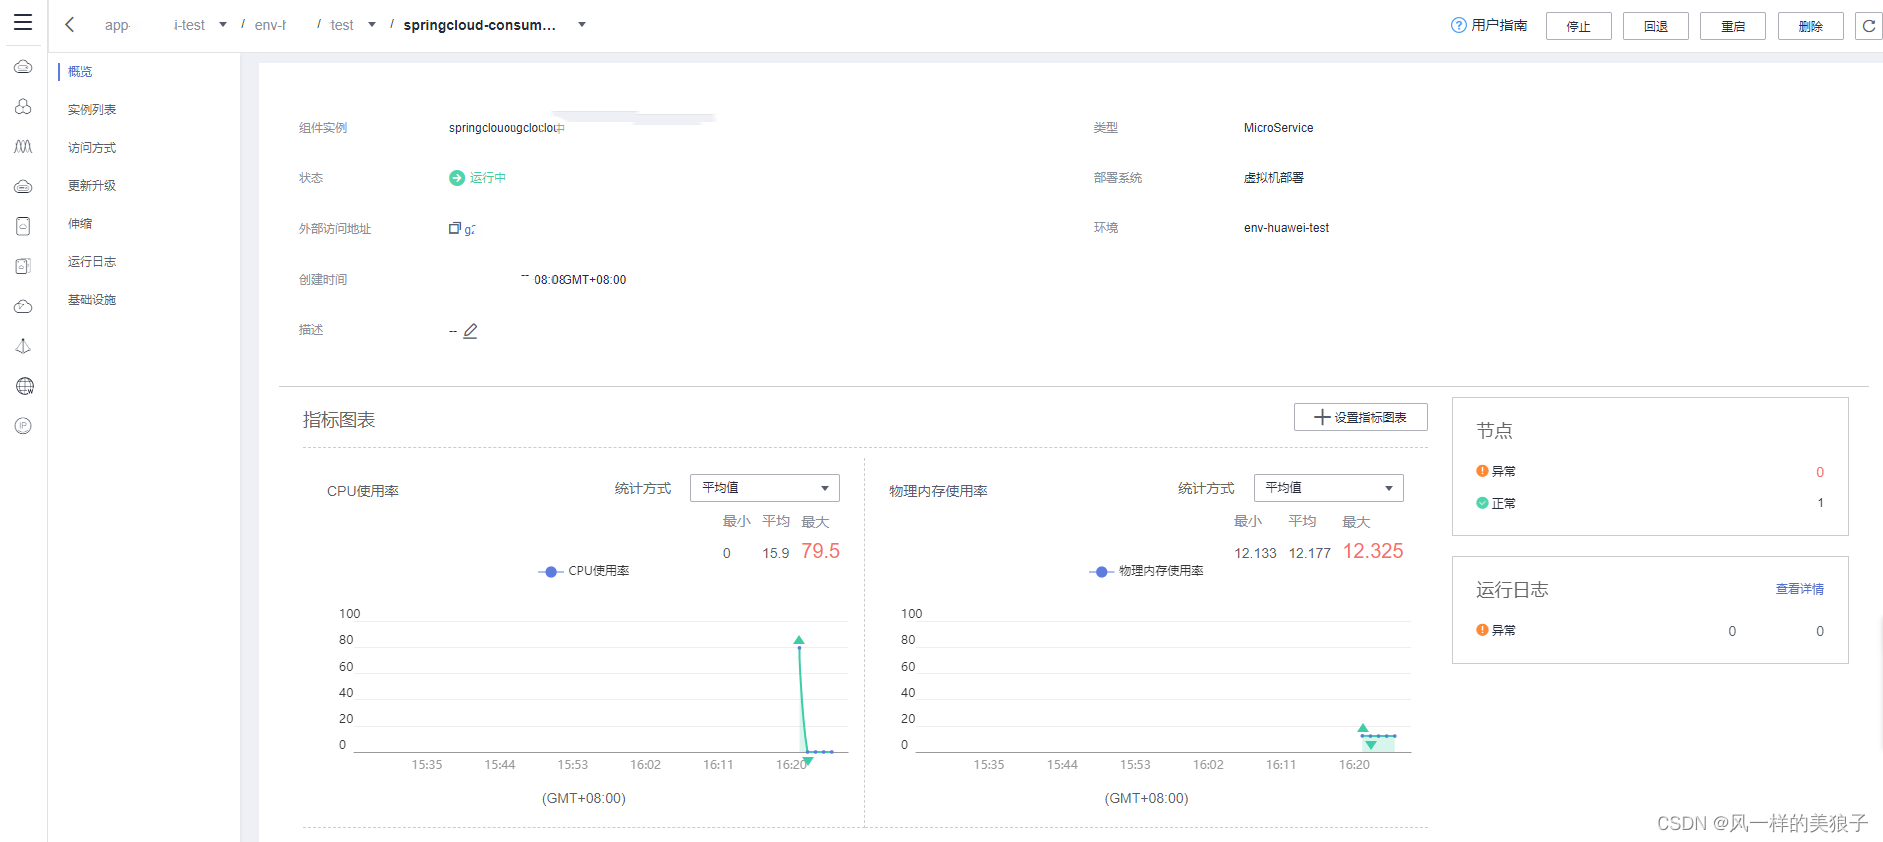Open memory chart 统计方式 dropdown

[x=1328, y=488]
